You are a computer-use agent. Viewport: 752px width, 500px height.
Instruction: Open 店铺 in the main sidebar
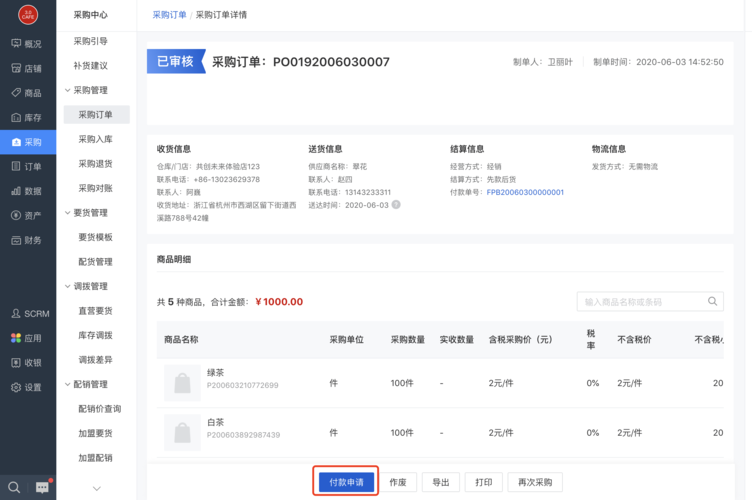[27, 69]
